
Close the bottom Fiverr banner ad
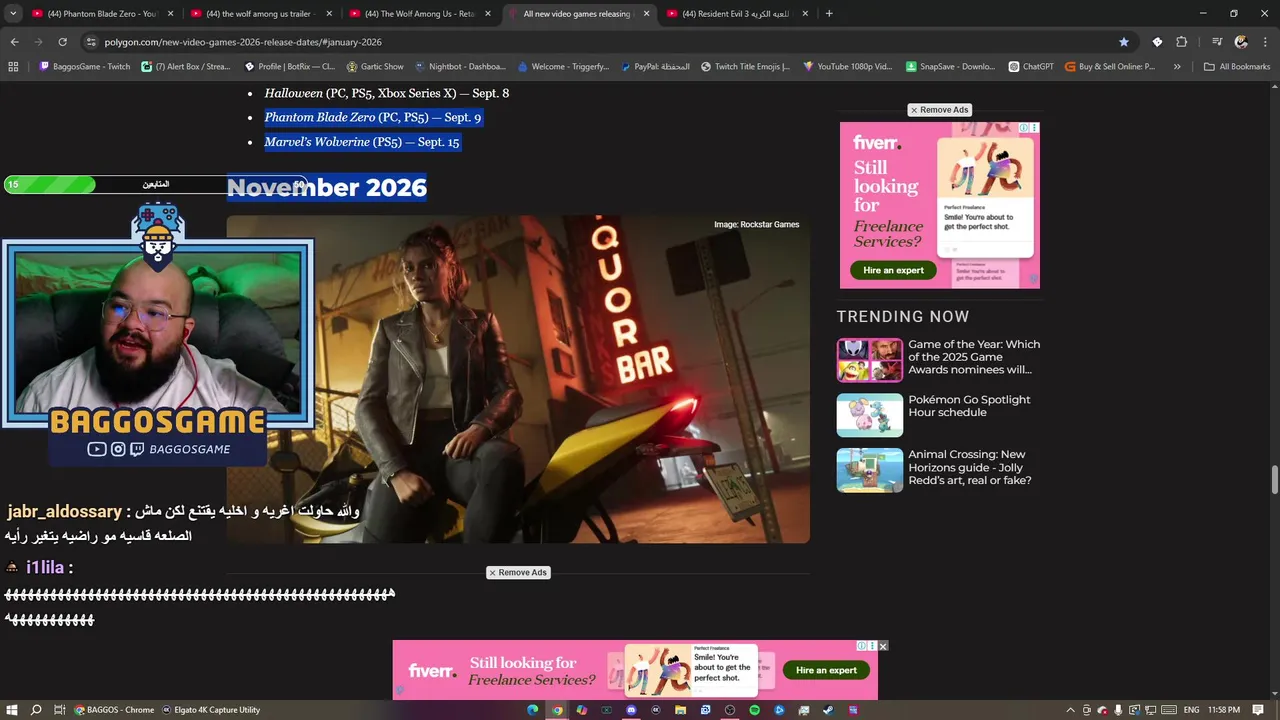[x=883, y=646]
